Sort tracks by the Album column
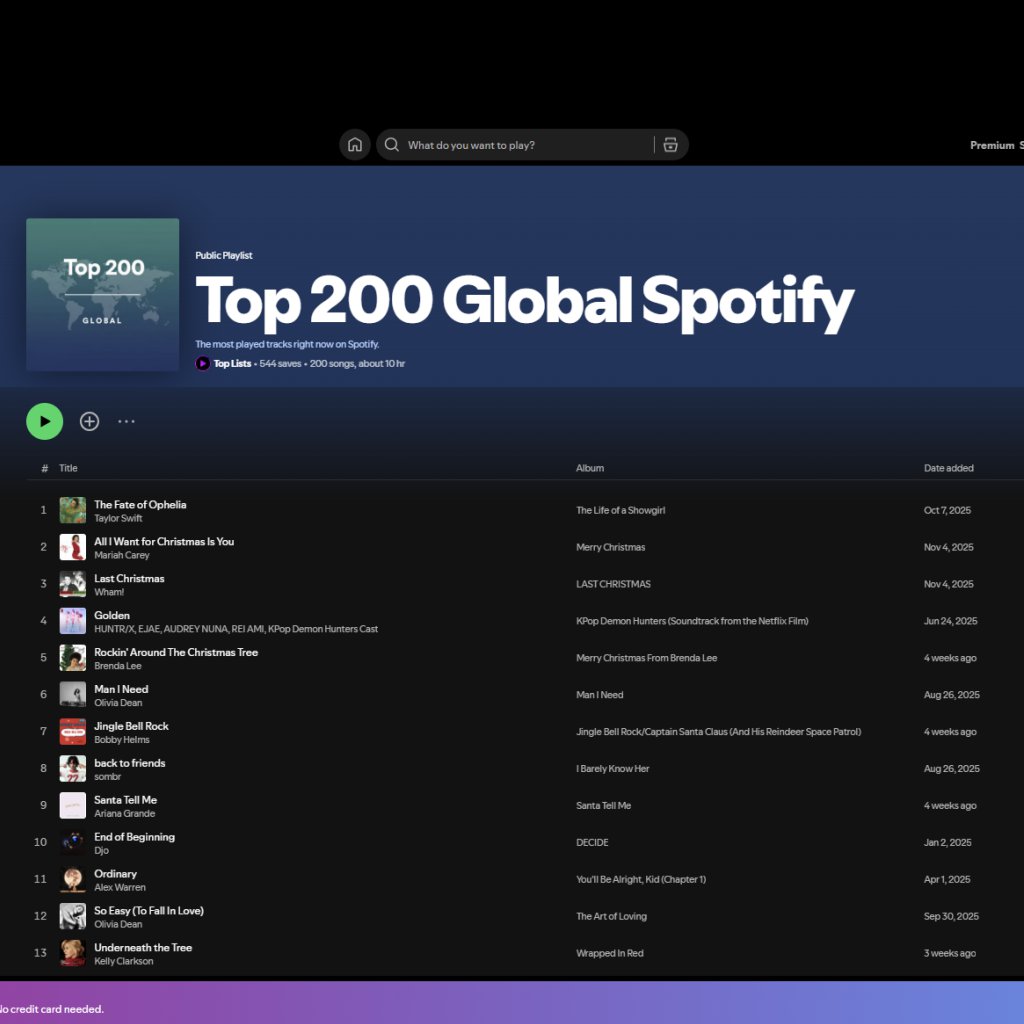Image resolution: width=1024 pixels, height=1024 pixels. pyautogui.click(x=590, y=467)
